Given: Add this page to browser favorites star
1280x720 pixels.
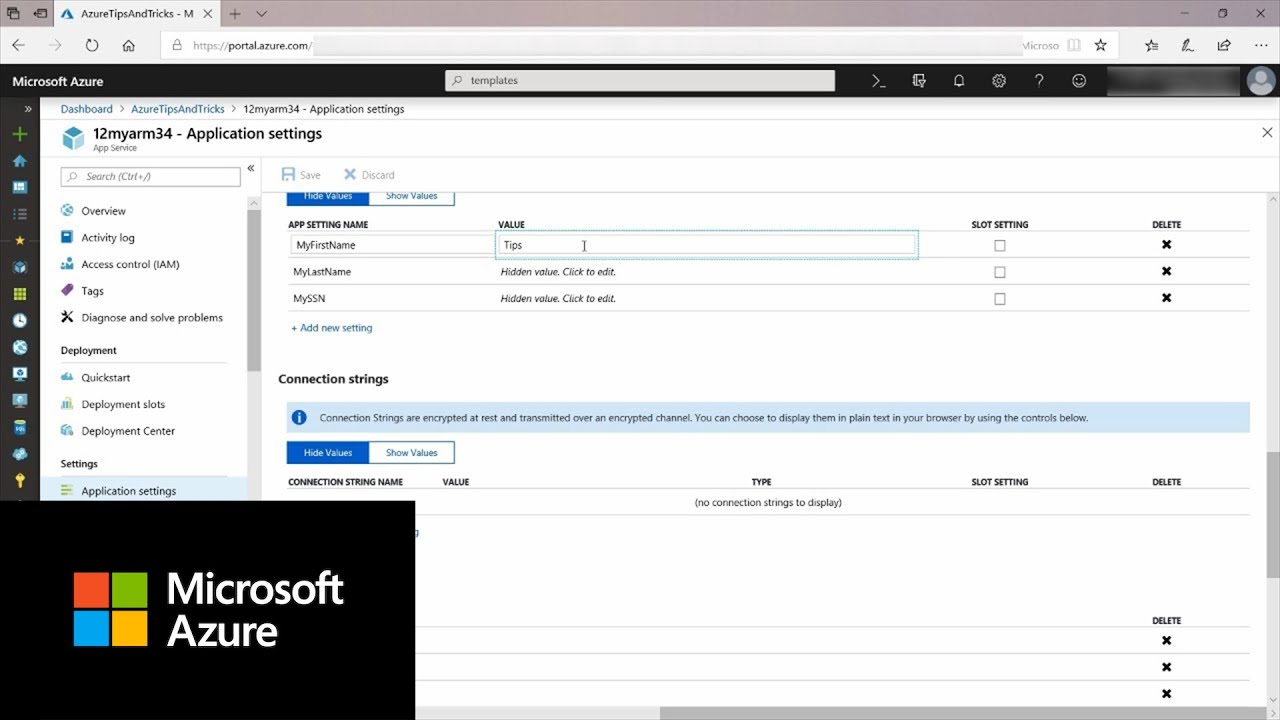Looking at the screenshot, I should (1100, 45).
